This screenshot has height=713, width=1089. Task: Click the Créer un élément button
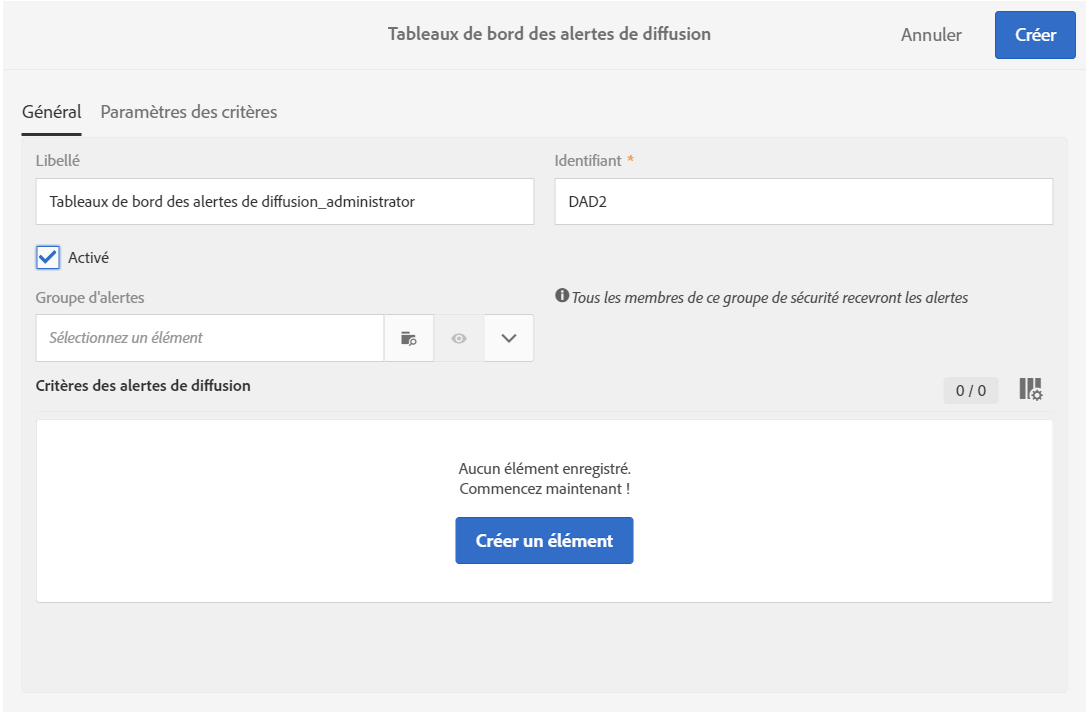pyautogui.click(x=544, y=541)
